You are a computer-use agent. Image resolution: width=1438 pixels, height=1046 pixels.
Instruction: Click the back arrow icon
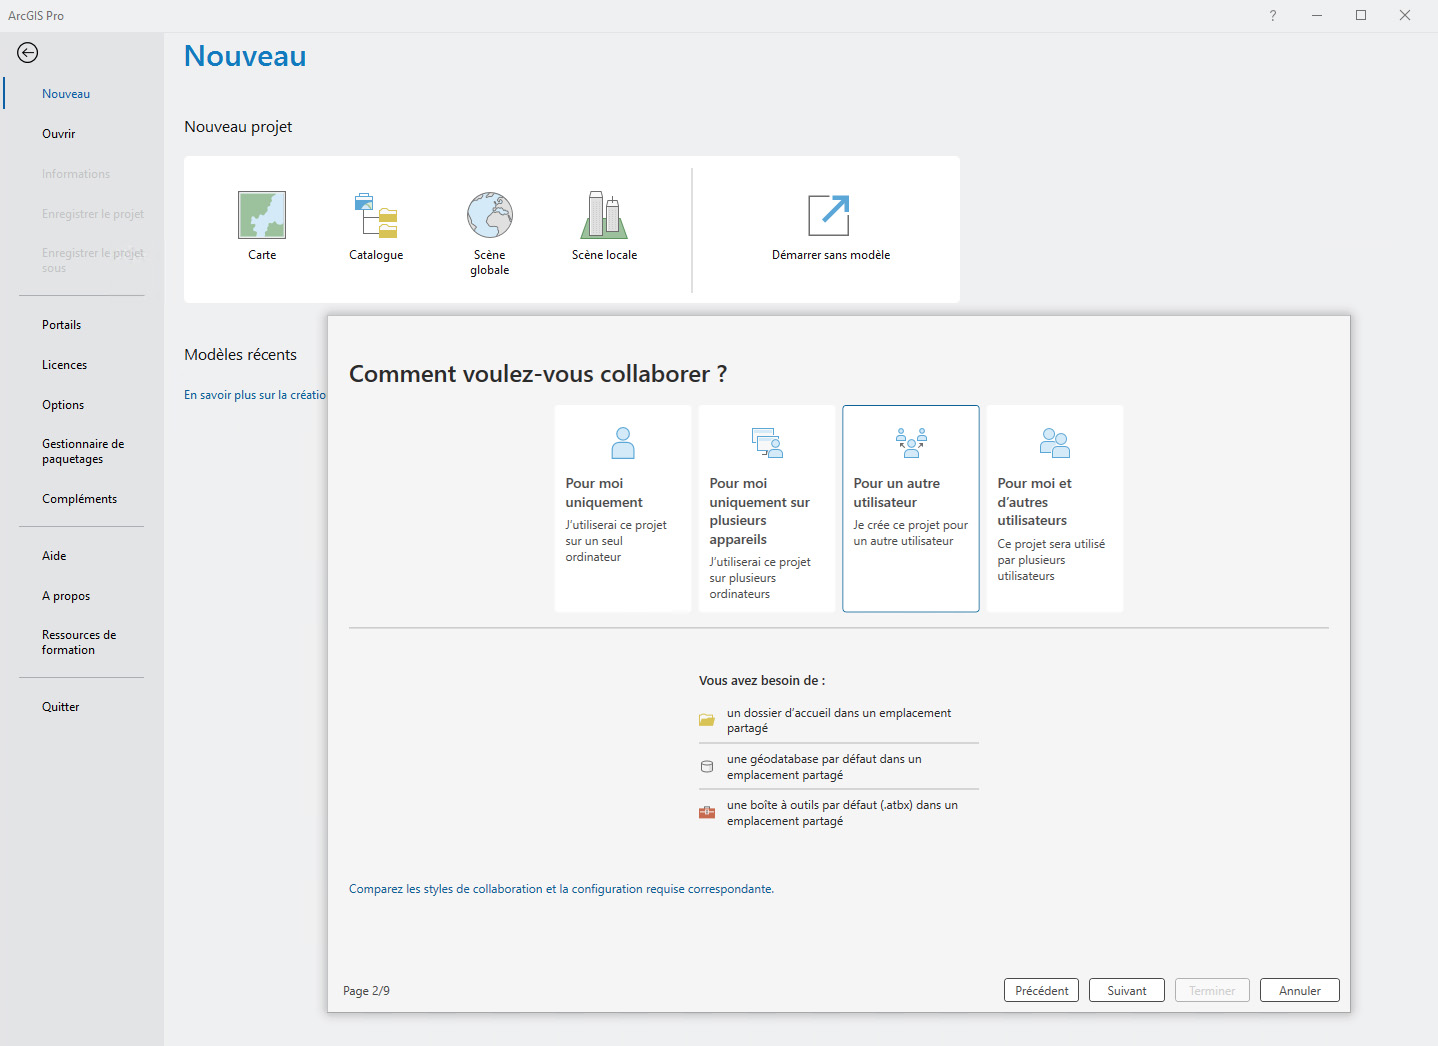(28, 53)
